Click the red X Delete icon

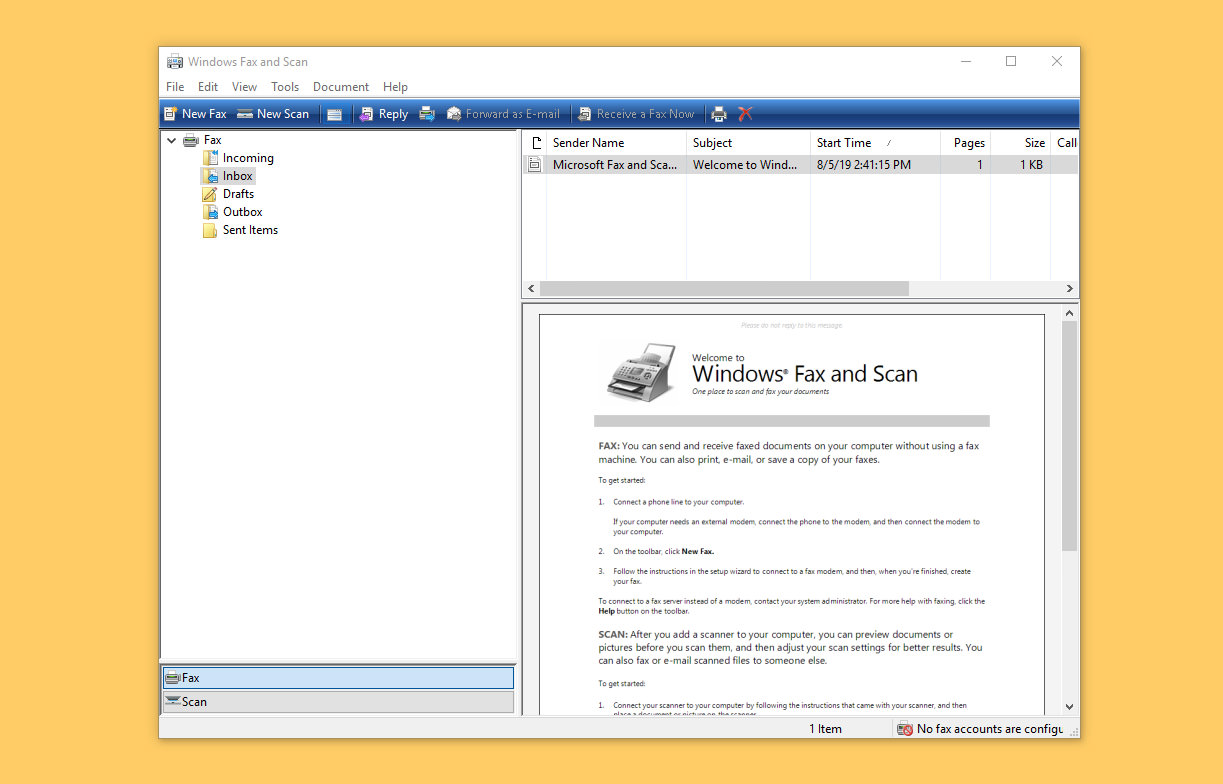tap(745, 114)
